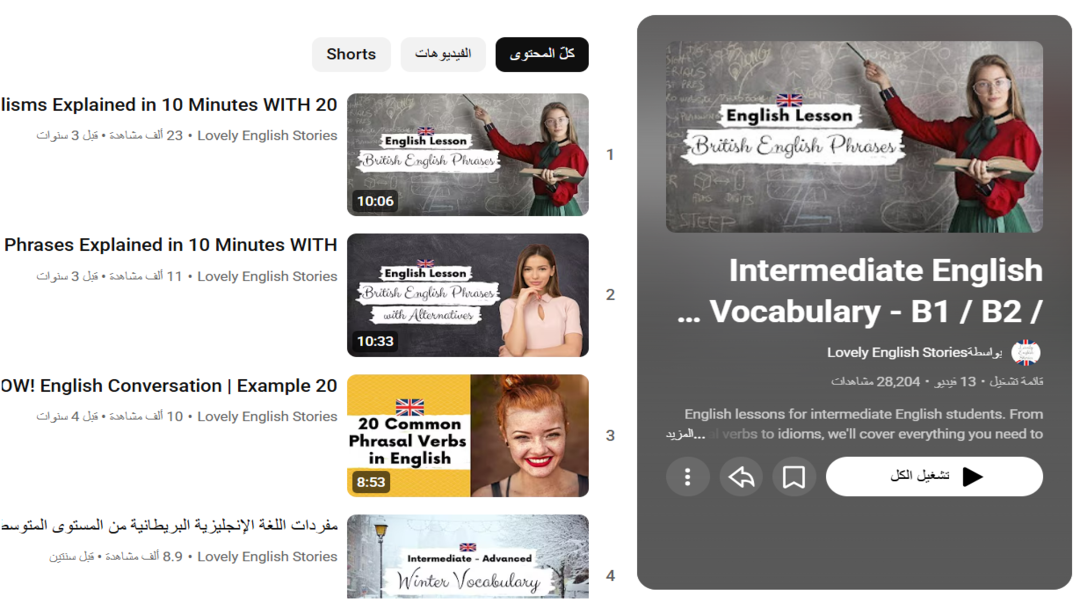Click the channel name link in playlist panel

[x=897, y=352]
